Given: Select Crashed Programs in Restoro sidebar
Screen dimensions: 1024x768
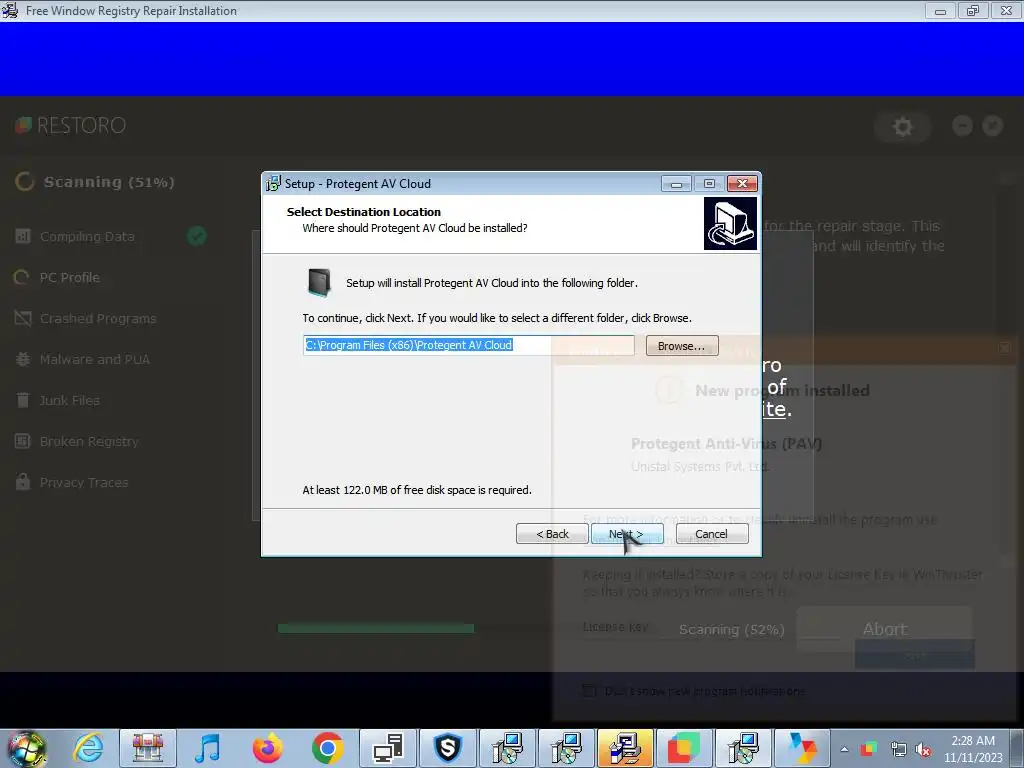Looking at the screenshot, I should pyautogui.click(x=98, y=319).
